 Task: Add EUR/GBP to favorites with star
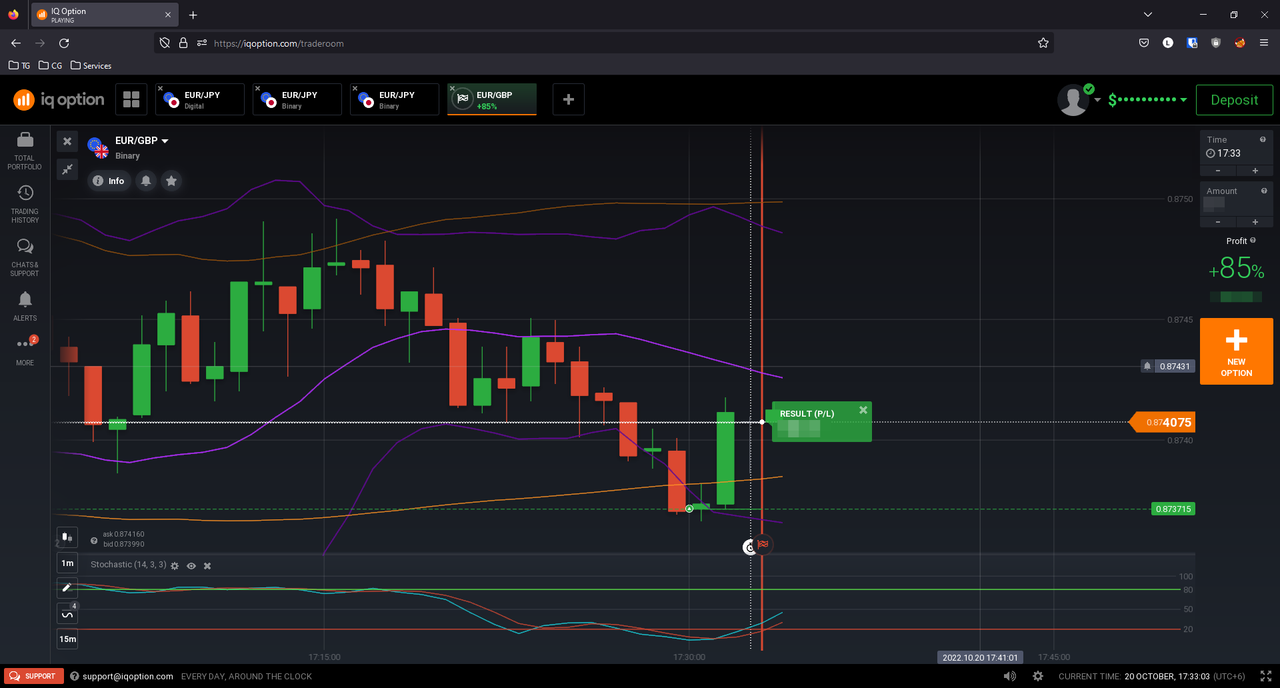coord(171,181)
